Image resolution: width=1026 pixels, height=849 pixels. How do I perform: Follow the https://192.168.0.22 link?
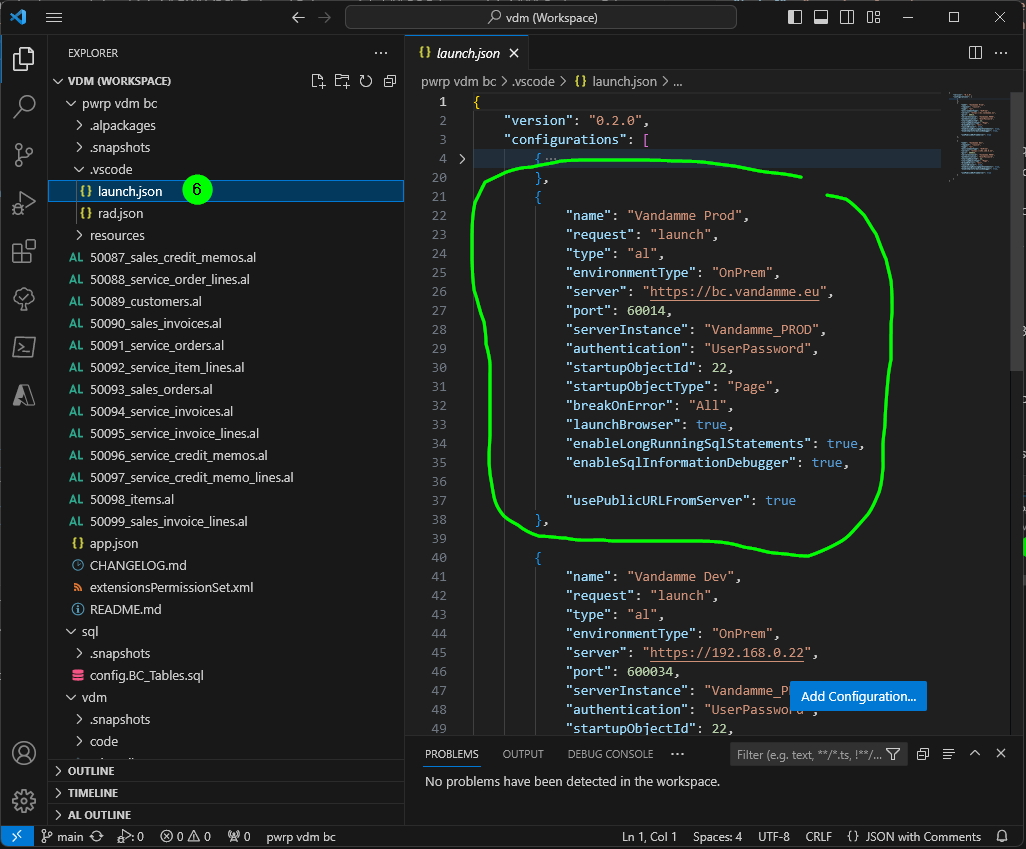click(726, 653)
